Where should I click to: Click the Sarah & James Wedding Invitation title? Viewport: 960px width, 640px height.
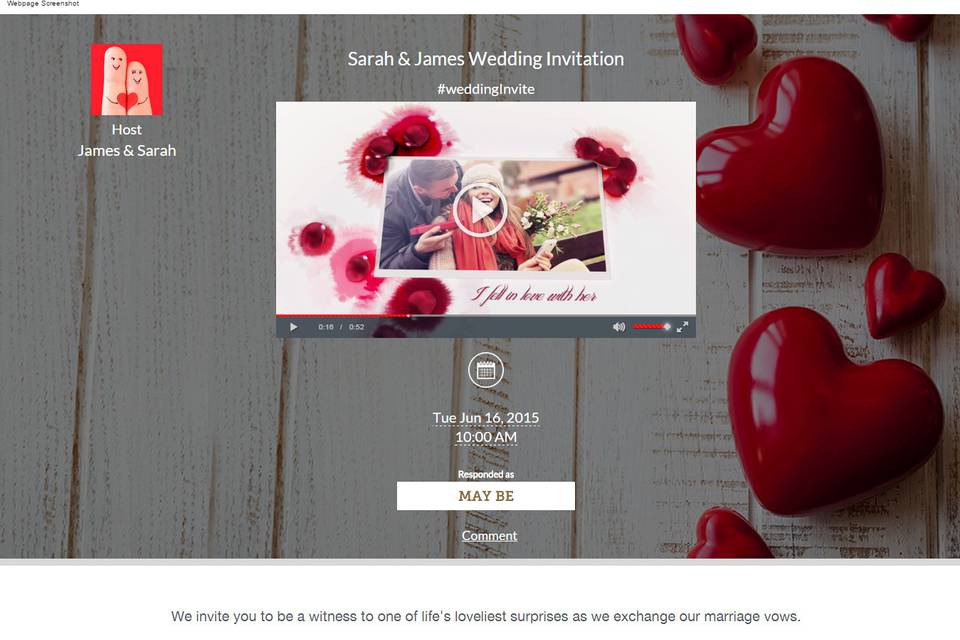click(x=486, y=59)
